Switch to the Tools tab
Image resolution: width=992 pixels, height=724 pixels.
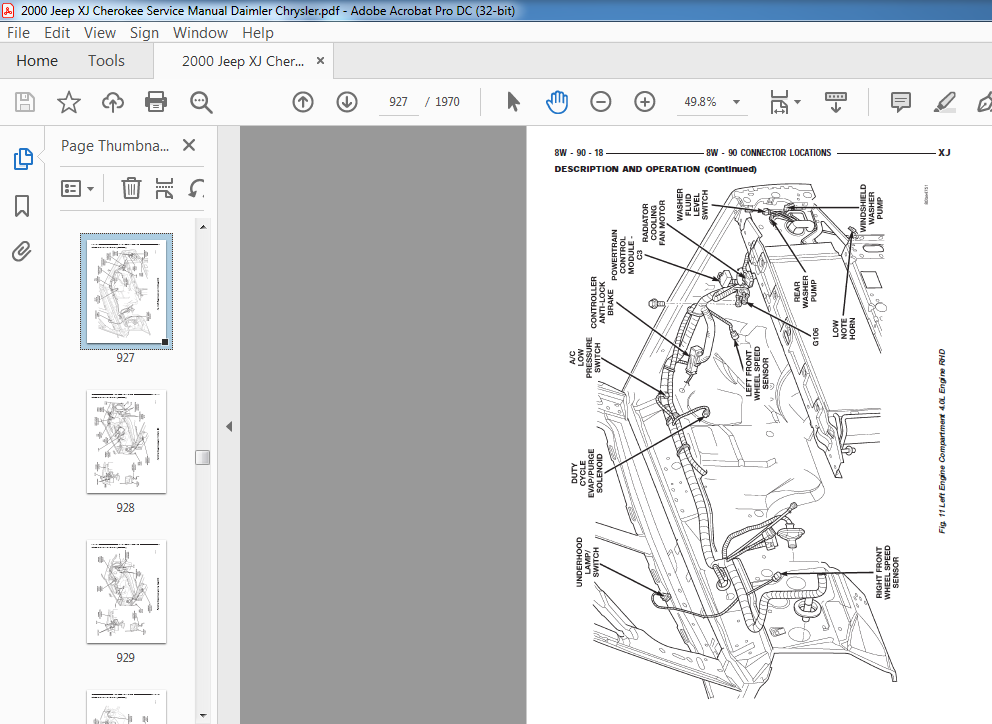coord(106,61)
